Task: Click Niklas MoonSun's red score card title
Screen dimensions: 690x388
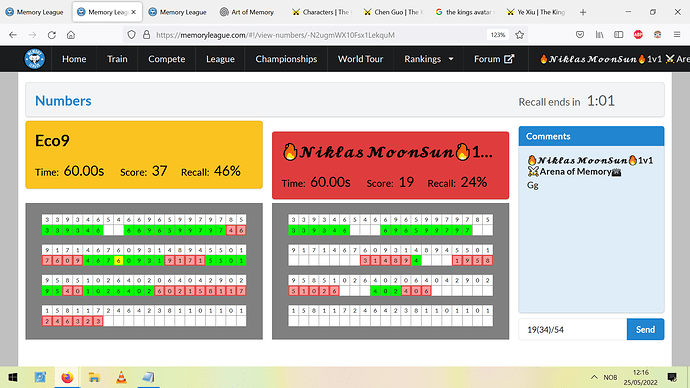Action: tap(388, 153)
